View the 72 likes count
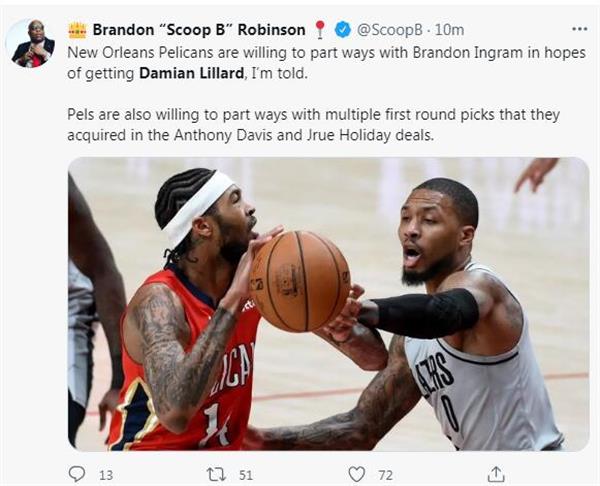600x486 pixels. click(x=385, y=475)
